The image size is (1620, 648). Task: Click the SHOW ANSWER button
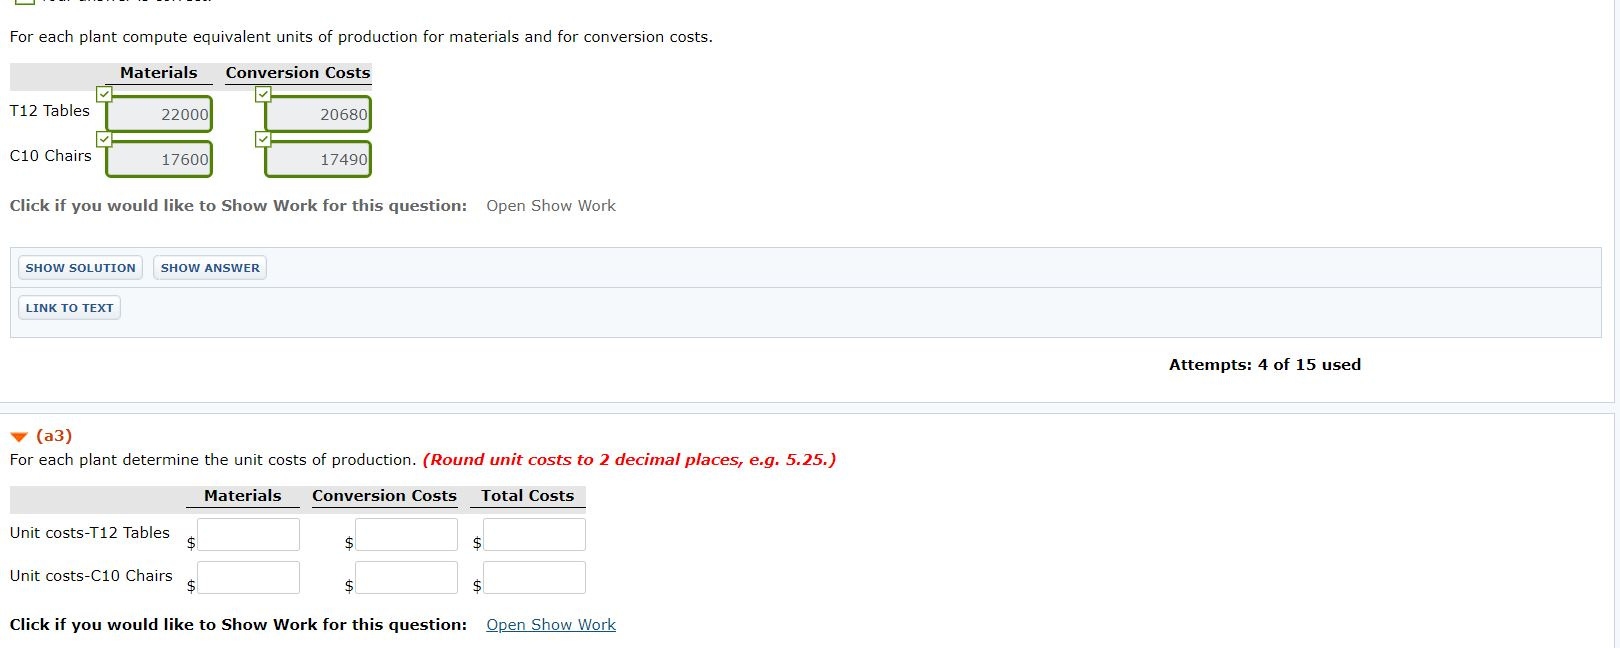[209, 267]
